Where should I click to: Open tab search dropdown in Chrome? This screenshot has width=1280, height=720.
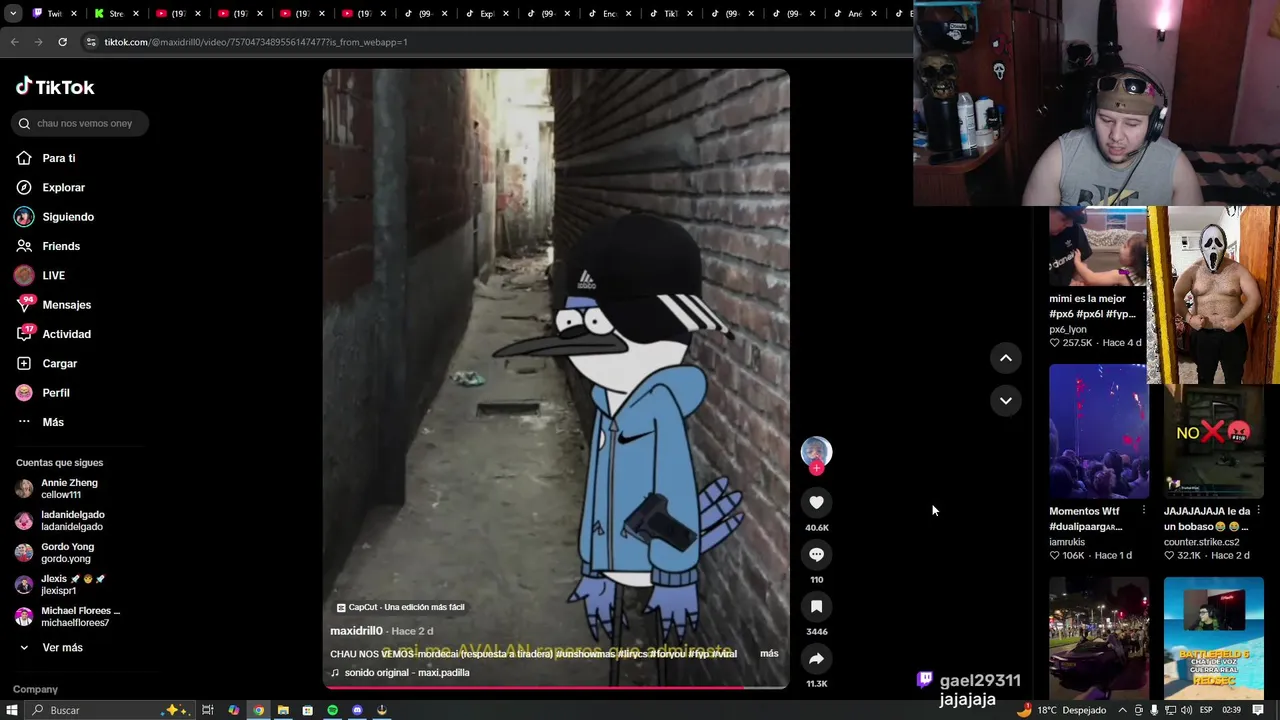click(14, 13)
